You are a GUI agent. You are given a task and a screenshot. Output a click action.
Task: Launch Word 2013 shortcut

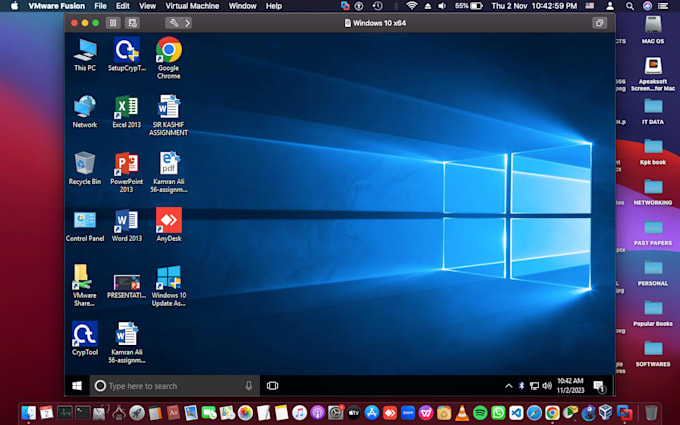tap(127, 226)
